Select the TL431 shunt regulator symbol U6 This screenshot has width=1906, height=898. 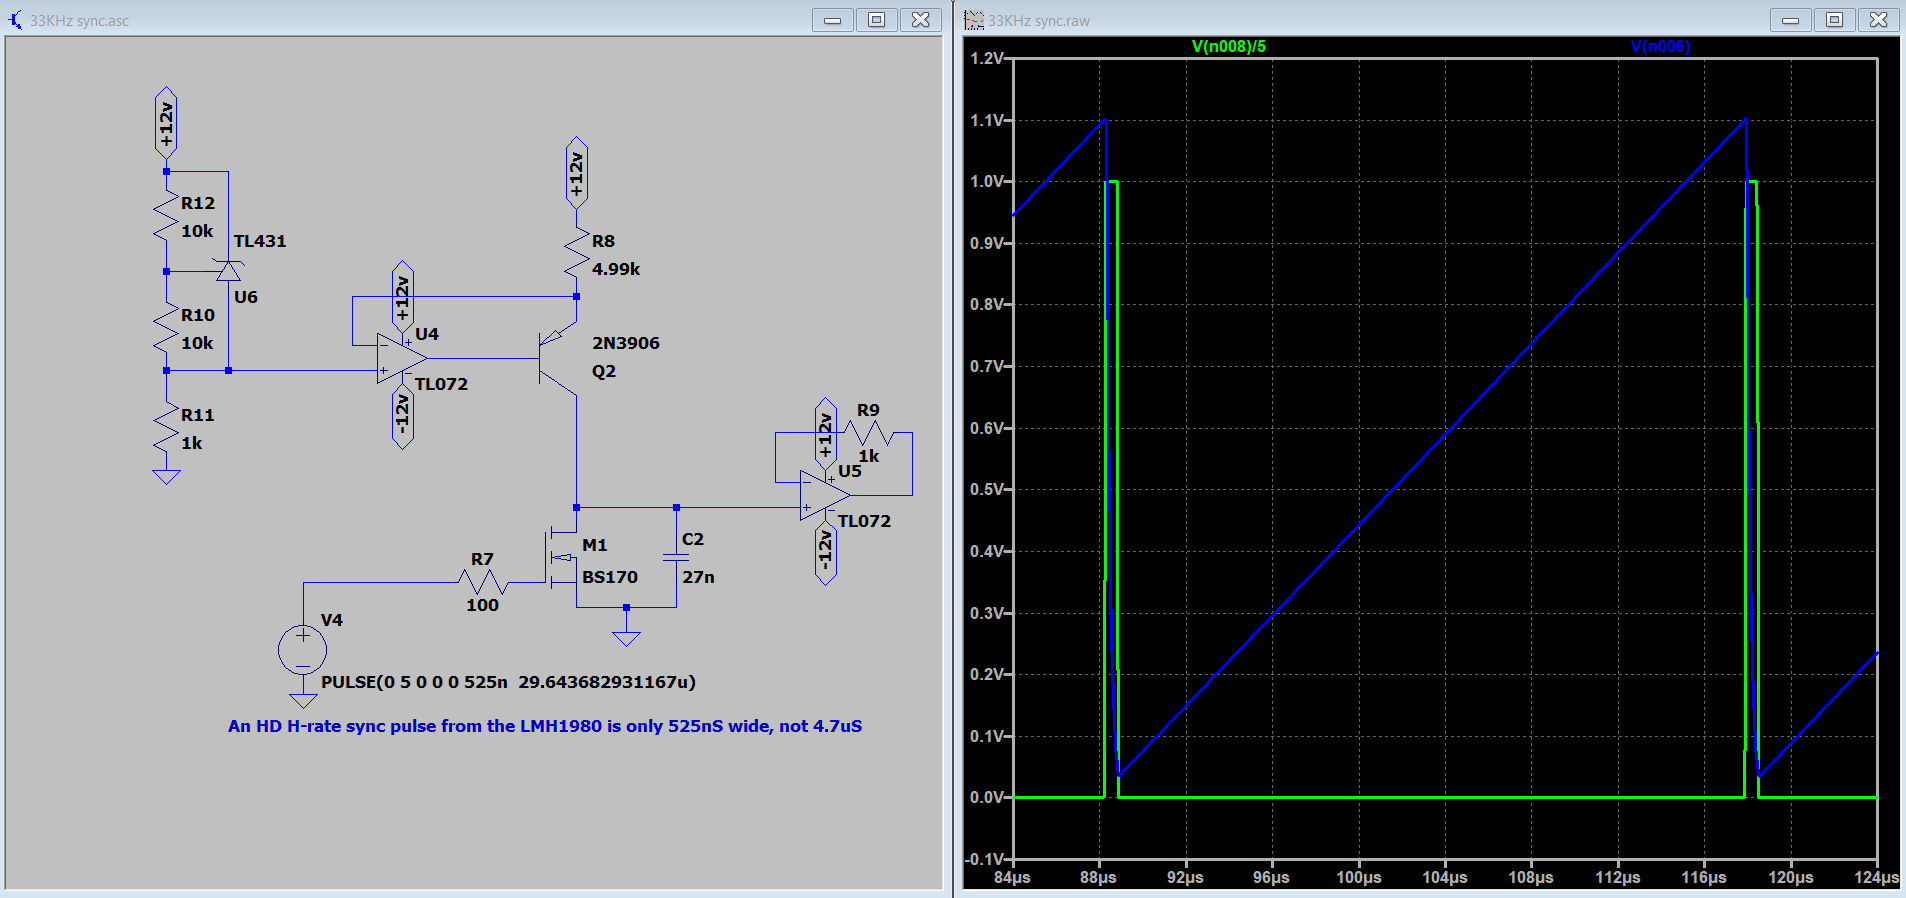[229, 270]
